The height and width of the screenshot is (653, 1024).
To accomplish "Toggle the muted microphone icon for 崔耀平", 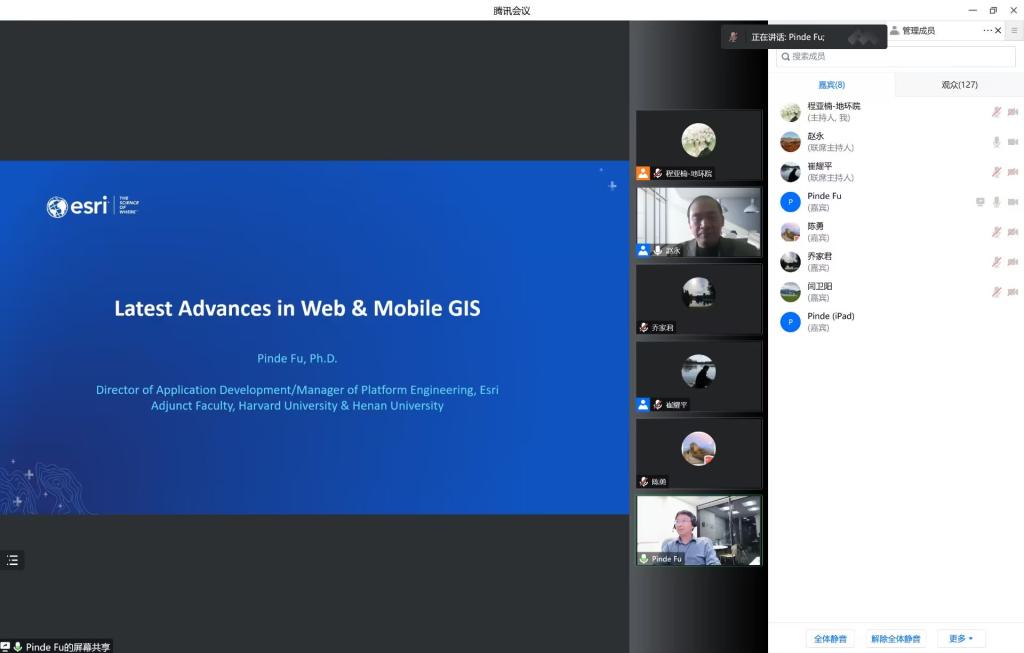I will [x=996, y=172].
